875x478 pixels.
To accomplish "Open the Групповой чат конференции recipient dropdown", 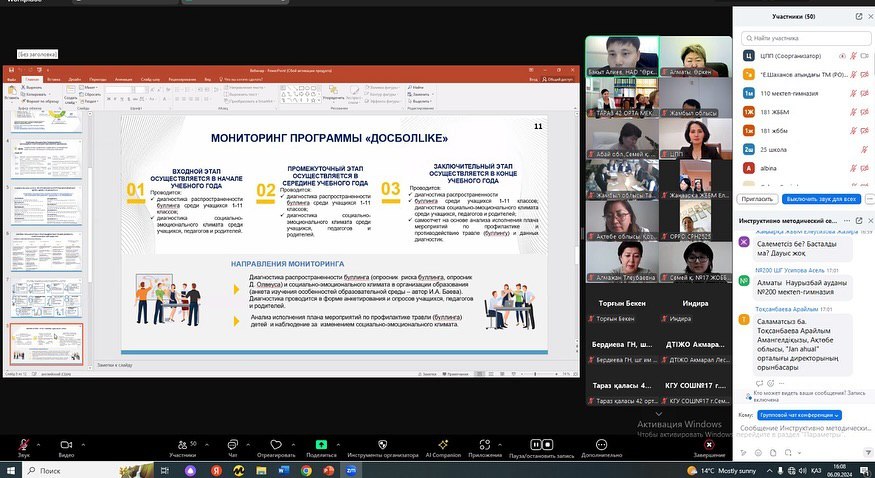I will click(x=800, y=414).
